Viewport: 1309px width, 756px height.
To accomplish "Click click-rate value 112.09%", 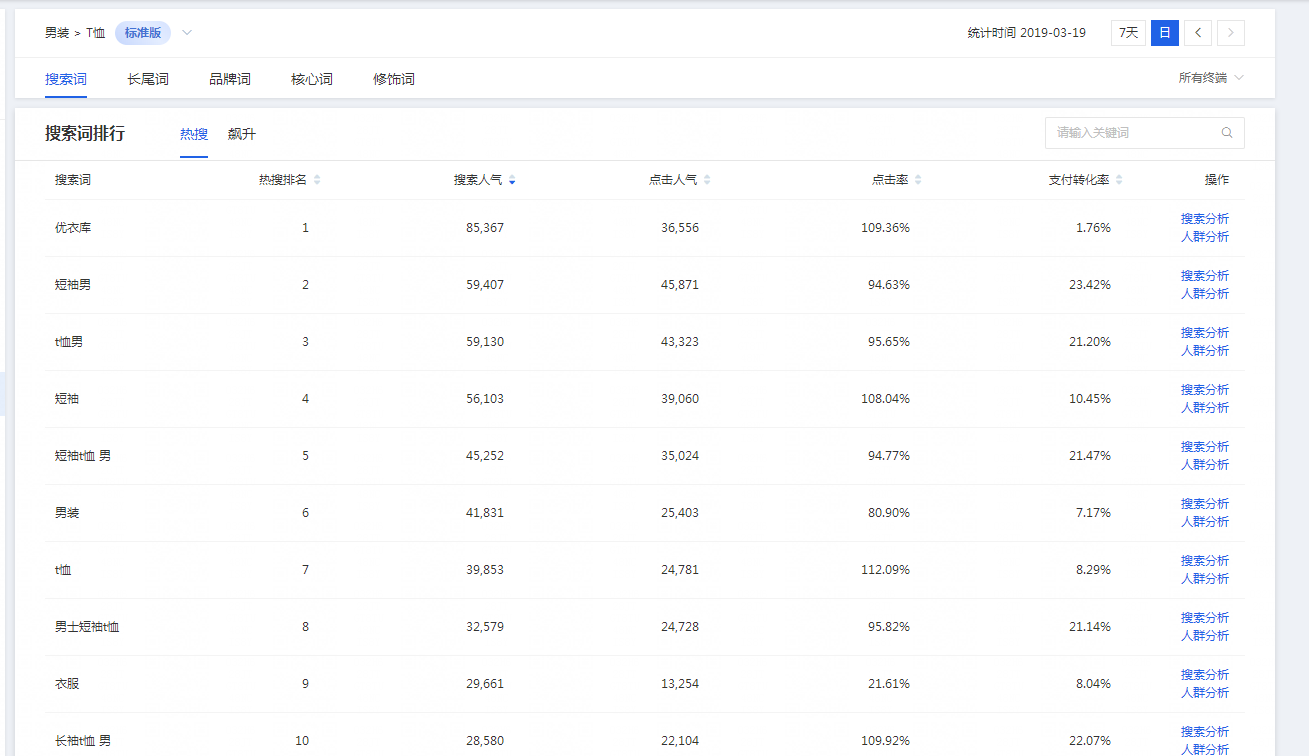I will point(885,570).
